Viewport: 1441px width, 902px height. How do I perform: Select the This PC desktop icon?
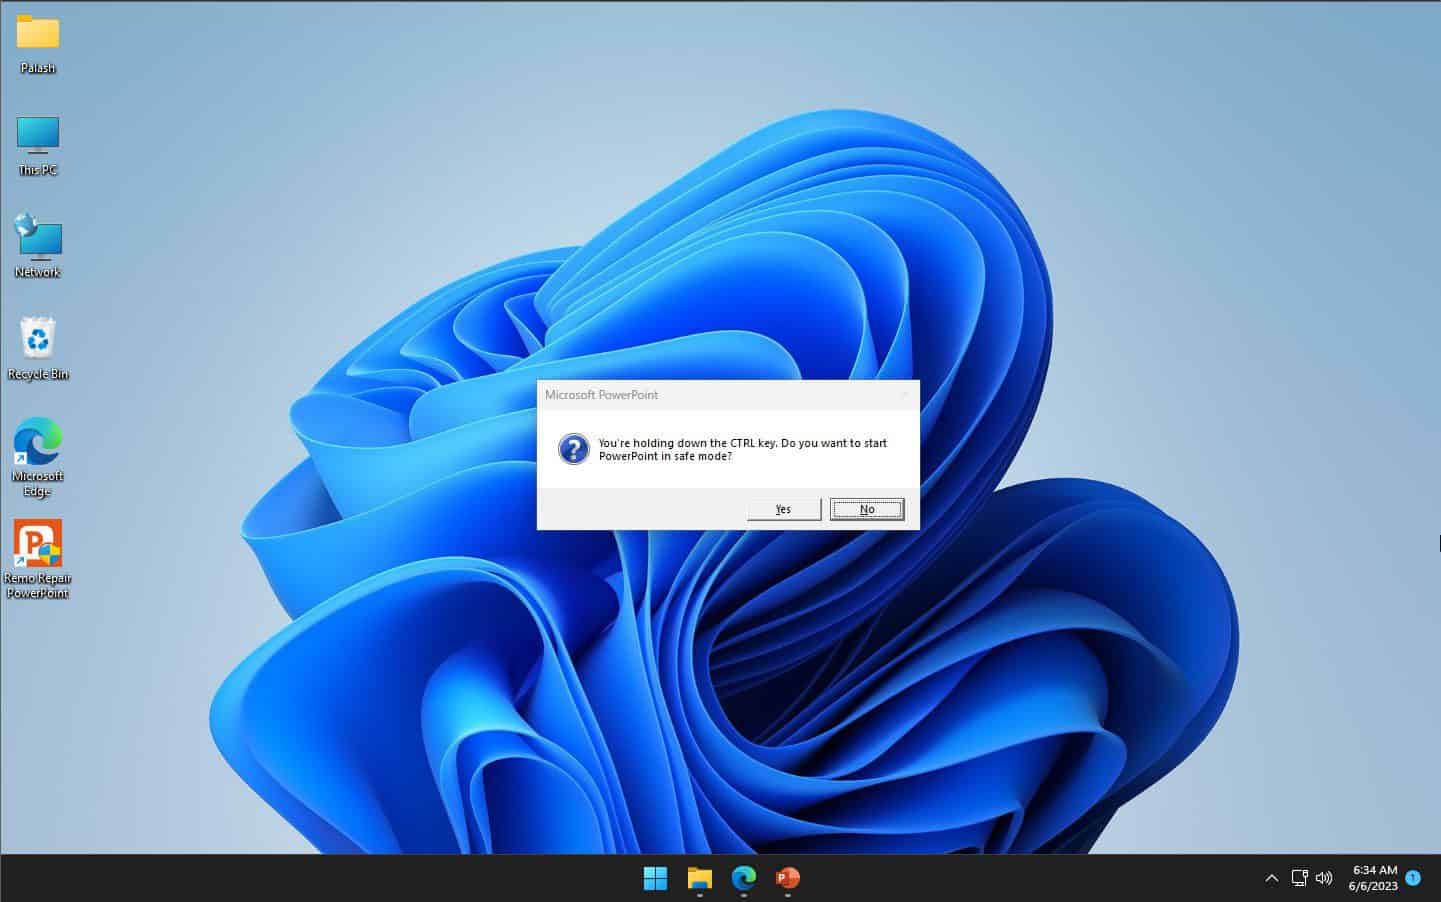coord(38,146)
